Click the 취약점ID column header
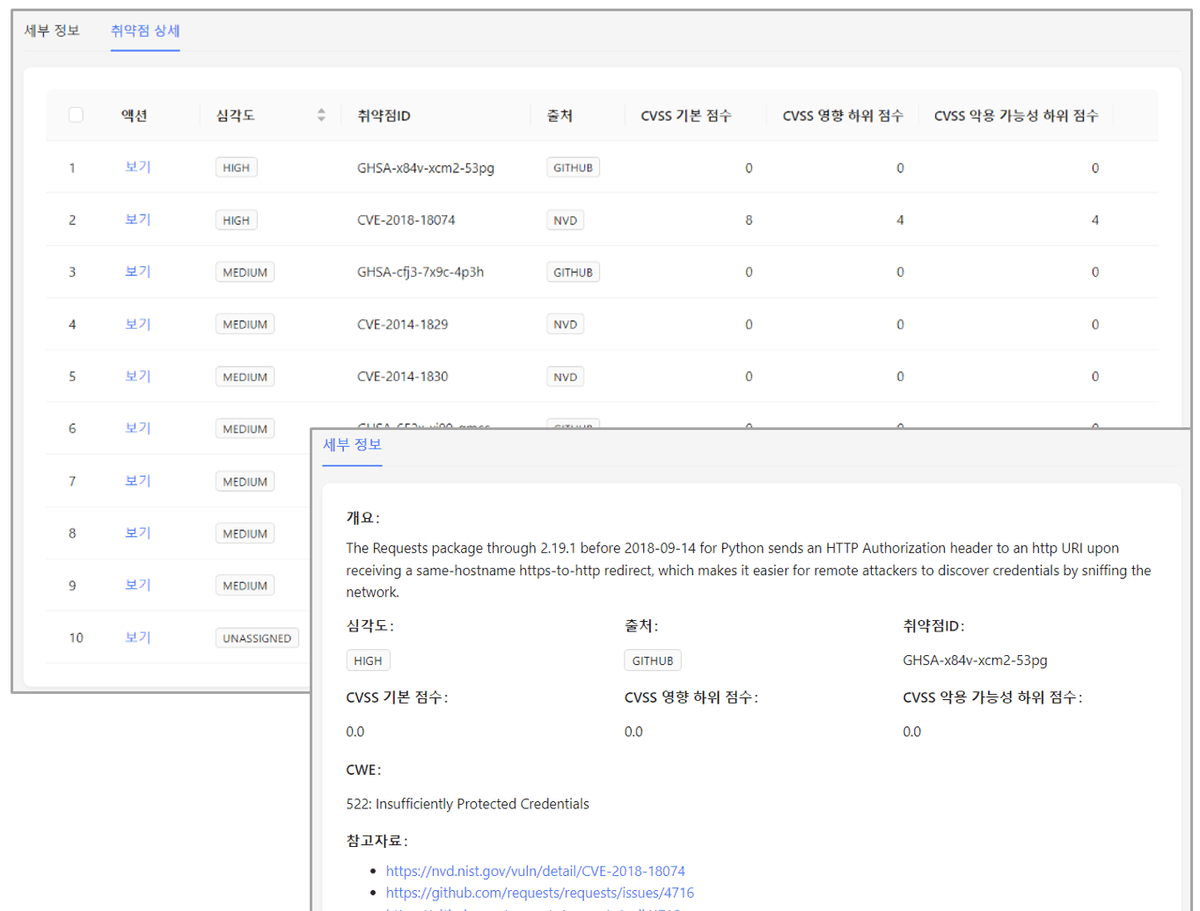Screen dimensions: 1200x911 click(384, 116)
